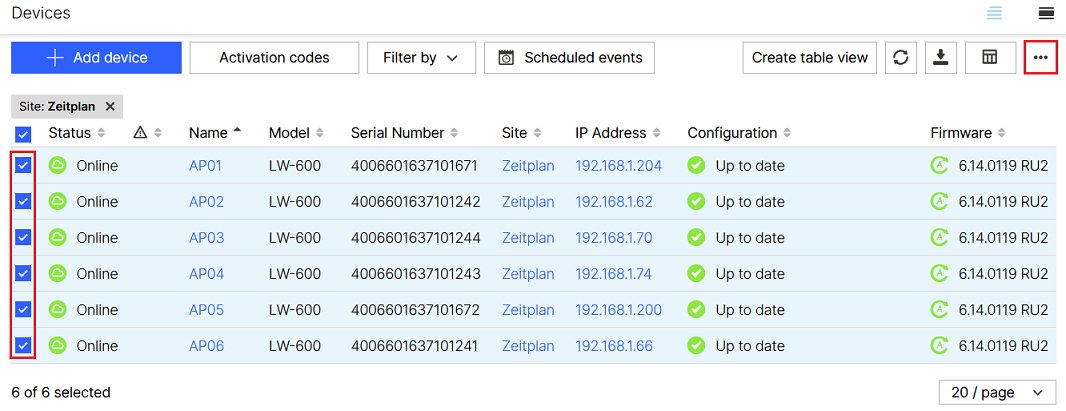Open the three-dots more actions menu
1066x411 pixels.
(x=1041, y=58)
